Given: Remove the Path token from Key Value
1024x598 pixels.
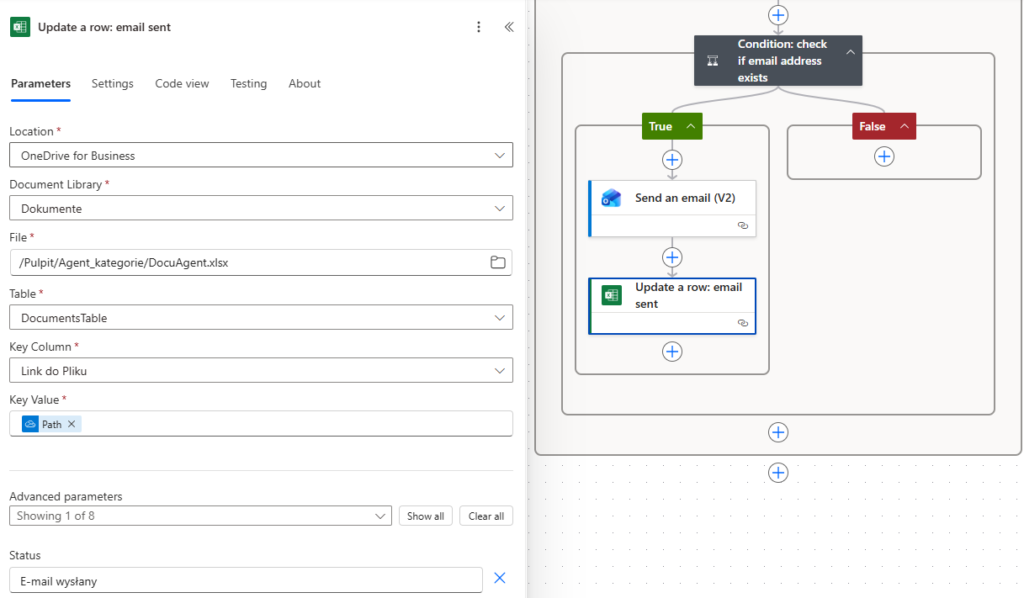Looking at the screenshot, I should click(x=72, y=424).
